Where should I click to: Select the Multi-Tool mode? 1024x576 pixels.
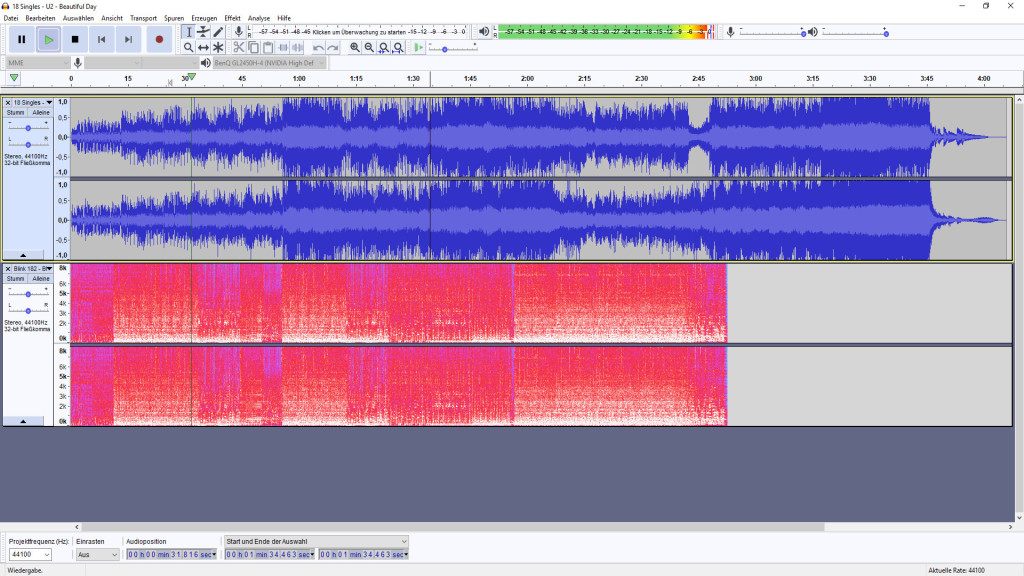(x=217, y=47)
